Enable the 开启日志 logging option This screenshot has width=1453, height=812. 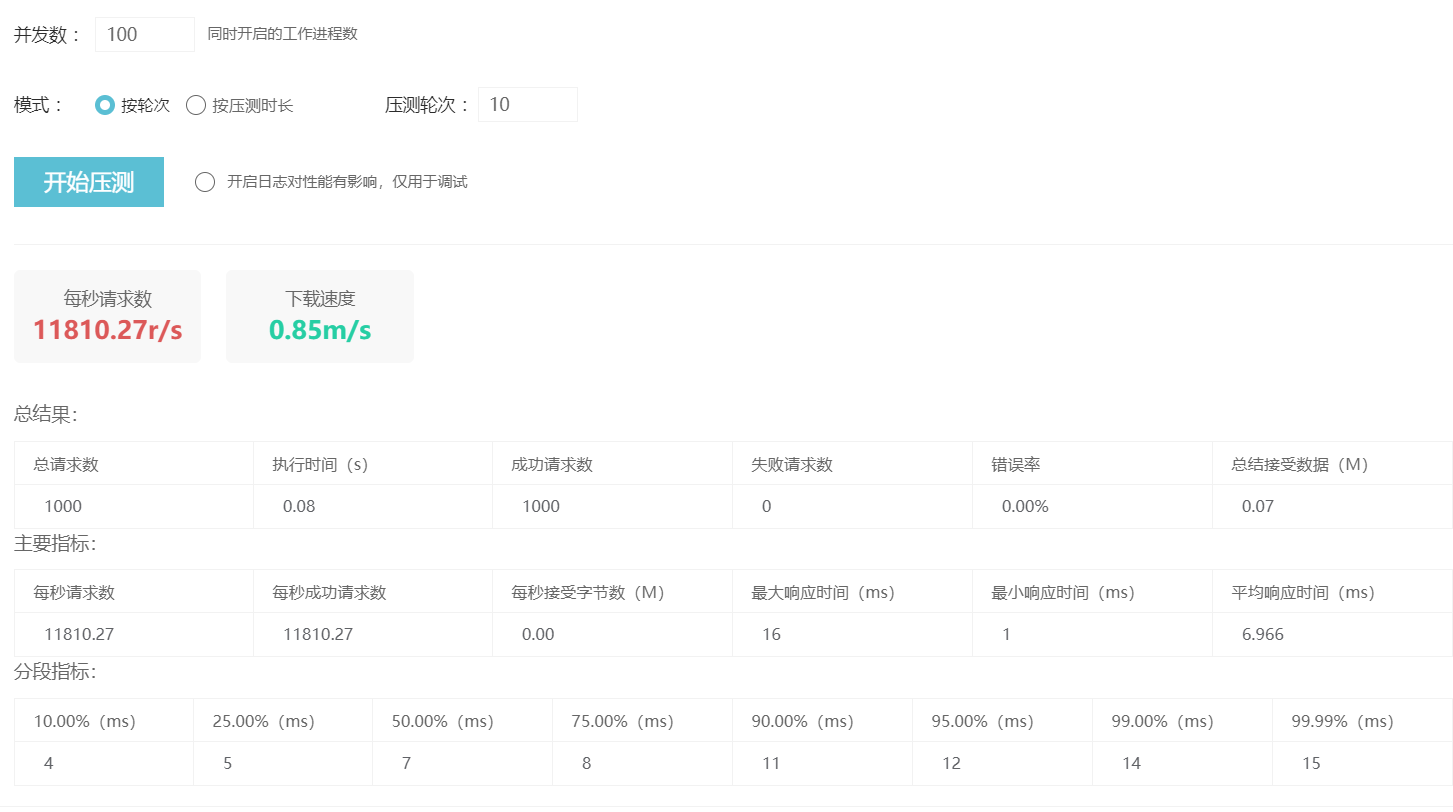click(205, 182)
